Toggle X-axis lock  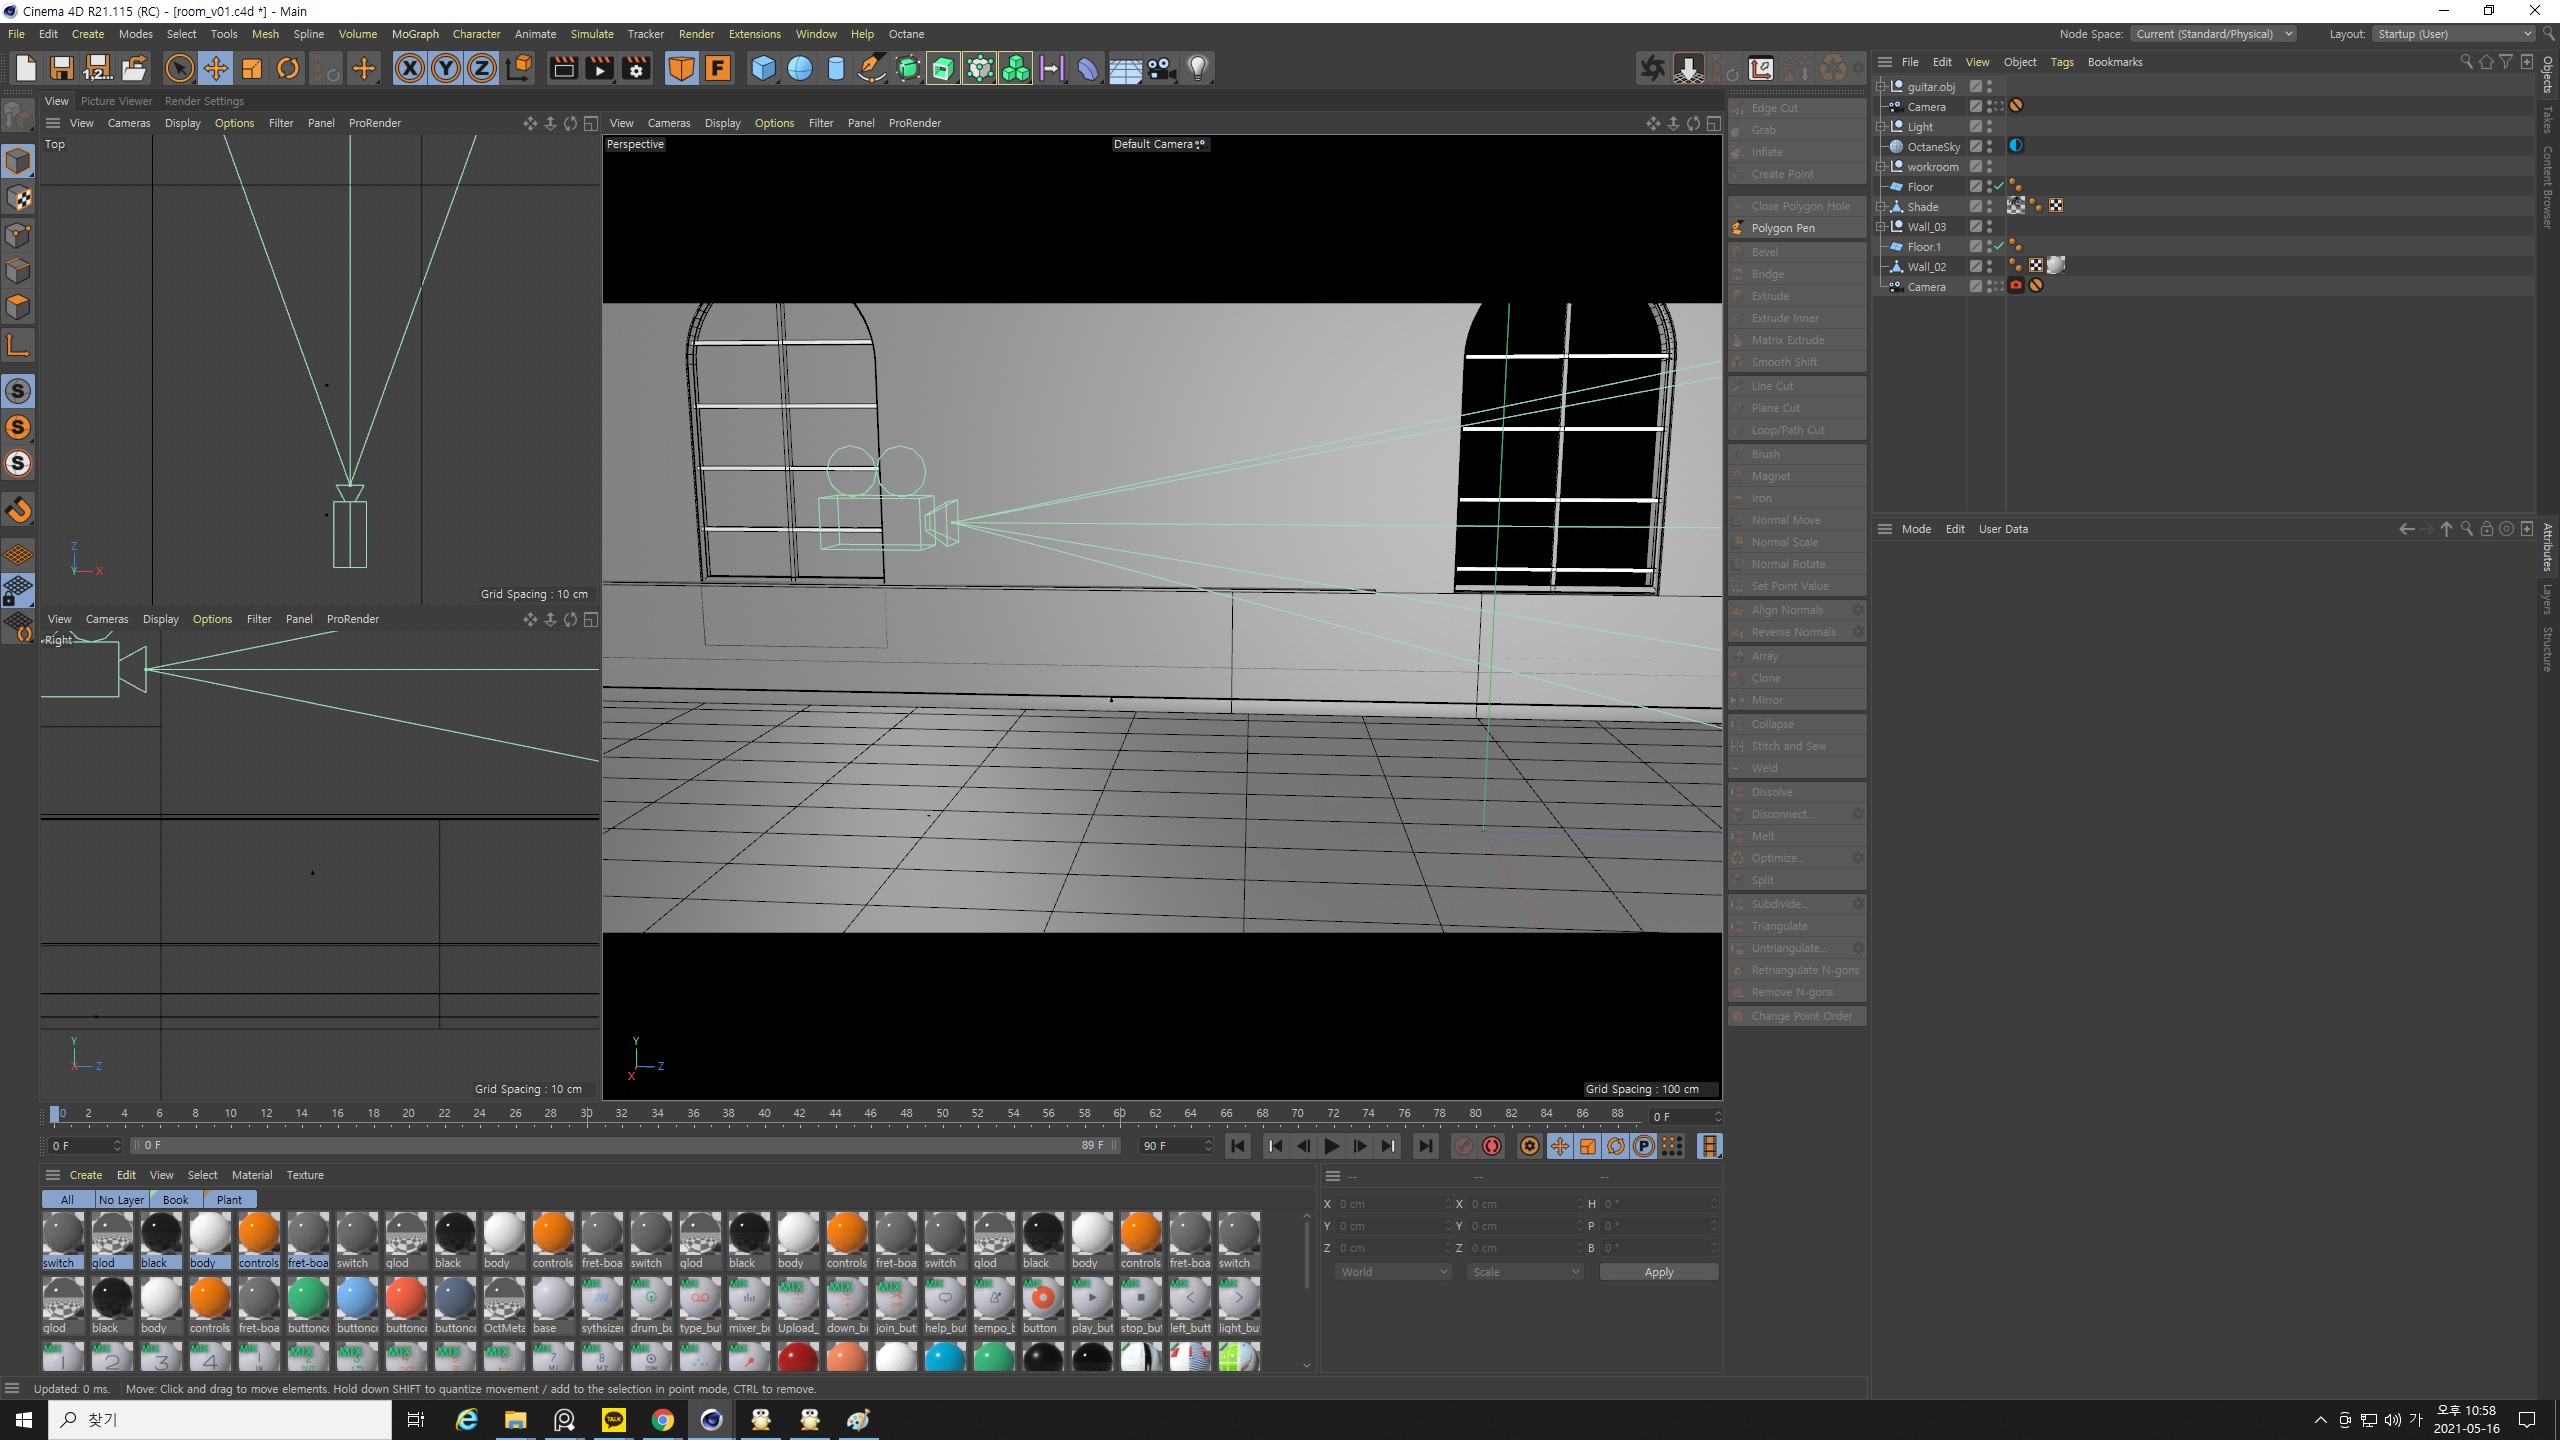coord(409,69)
